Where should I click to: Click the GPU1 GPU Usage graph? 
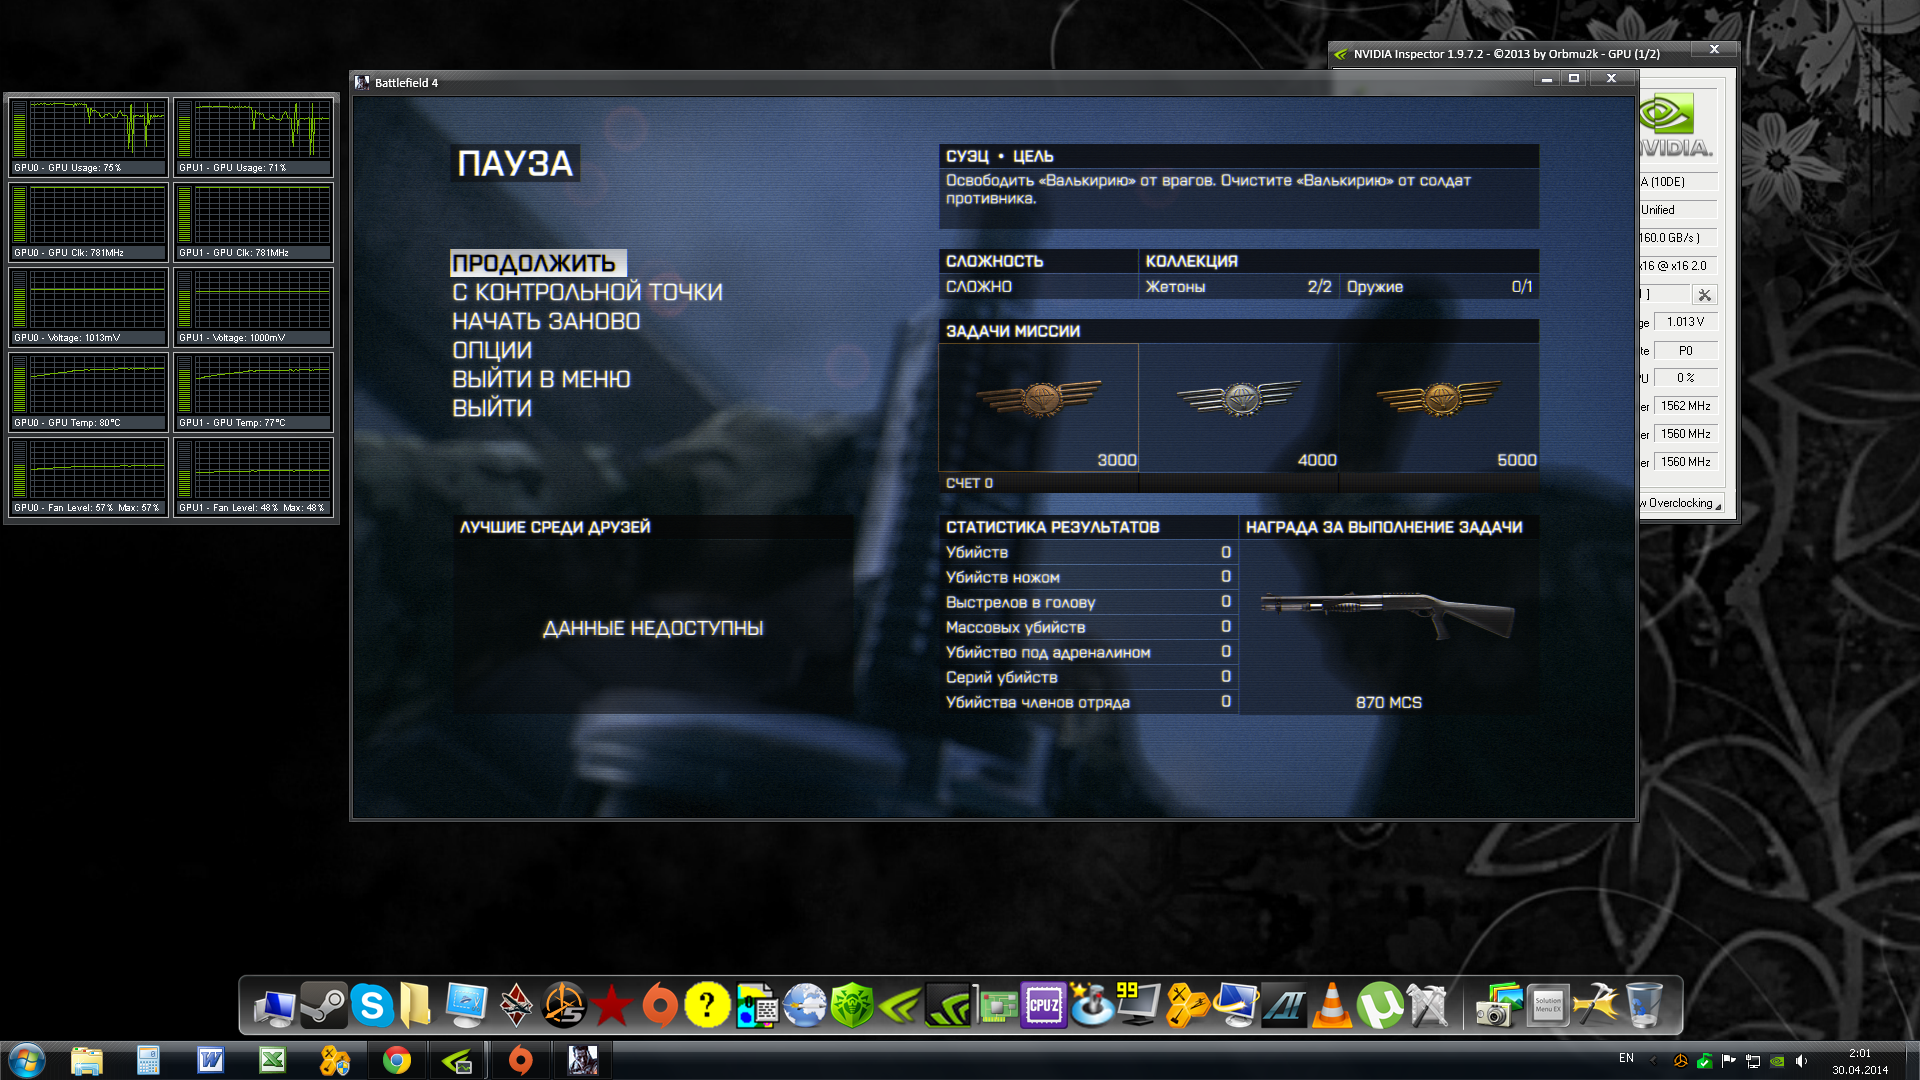click(253, 137)
